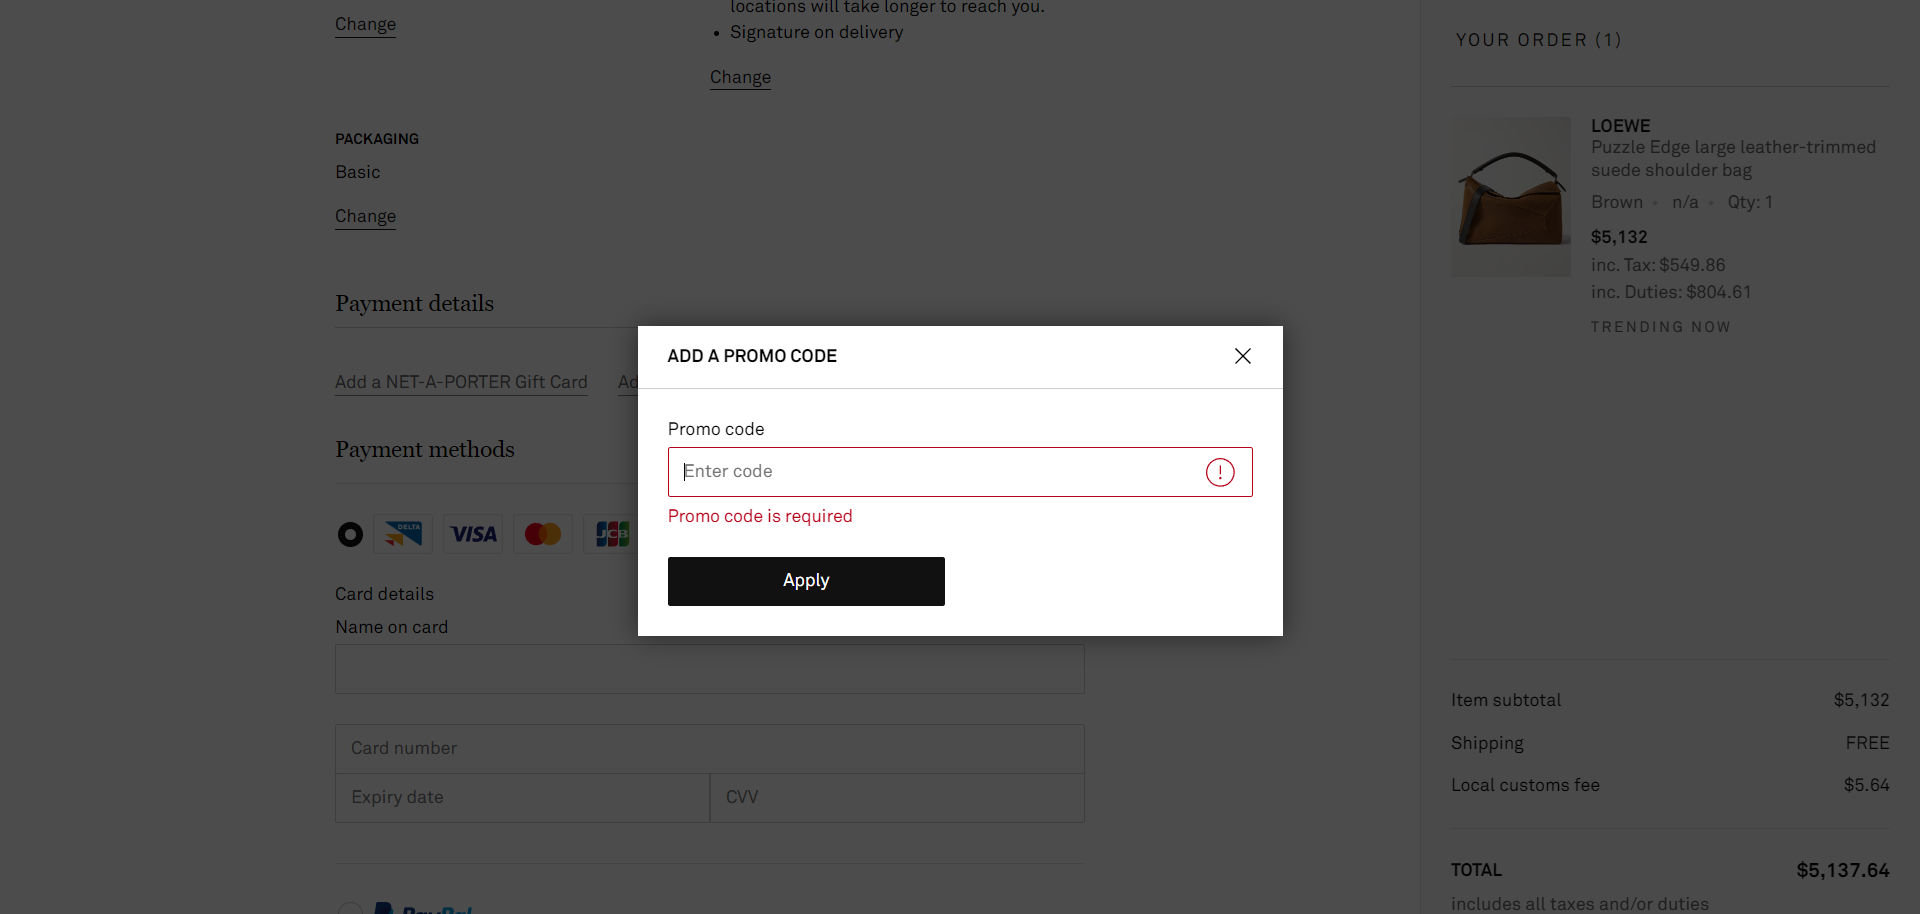This screenshot has height=914, width=1920.
Task: Click Change under Packaging
Action: pyautogui.click(x=365, y=216)
